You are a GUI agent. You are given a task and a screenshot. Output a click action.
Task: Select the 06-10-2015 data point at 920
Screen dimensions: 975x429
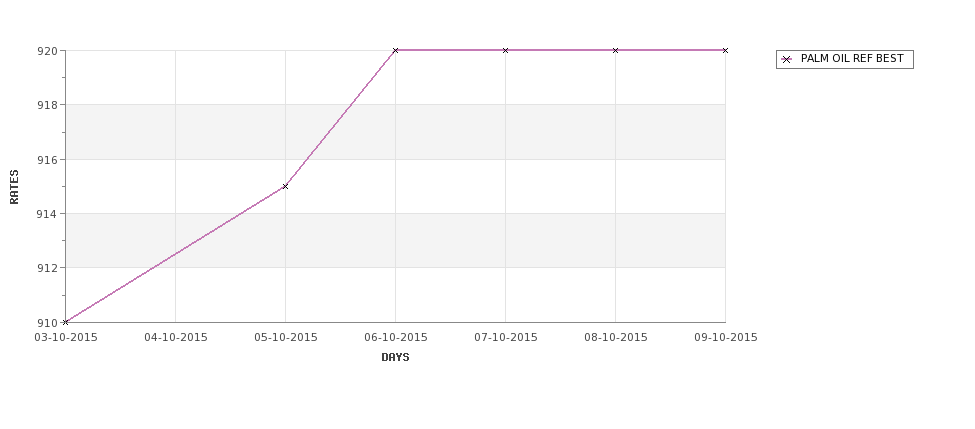[395, 50]
